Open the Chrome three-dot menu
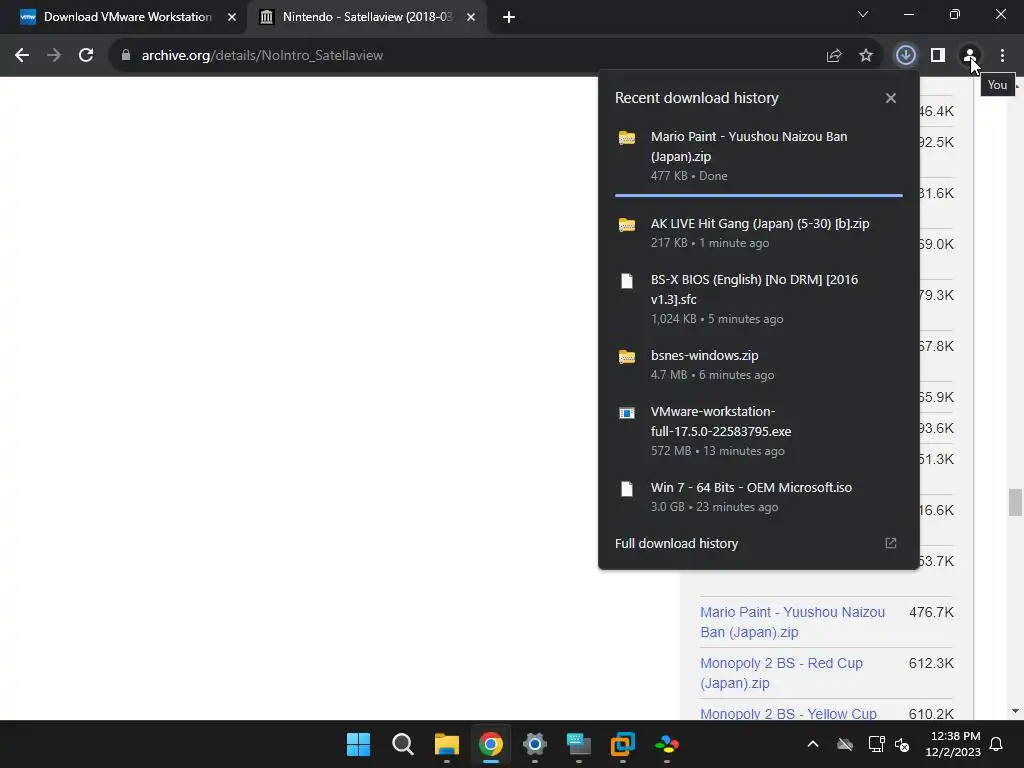The width and height of the screenshot is (1024, 768). 1002,56
